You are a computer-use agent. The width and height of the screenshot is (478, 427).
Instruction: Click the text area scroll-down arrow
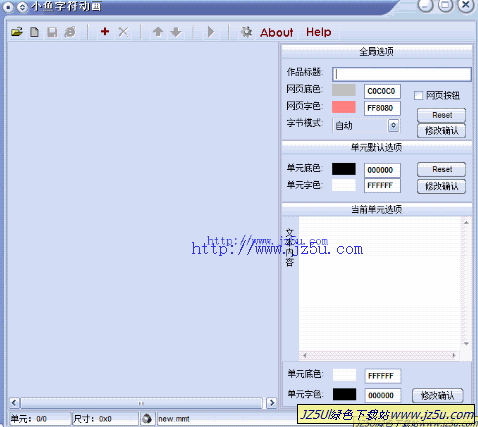466,343
